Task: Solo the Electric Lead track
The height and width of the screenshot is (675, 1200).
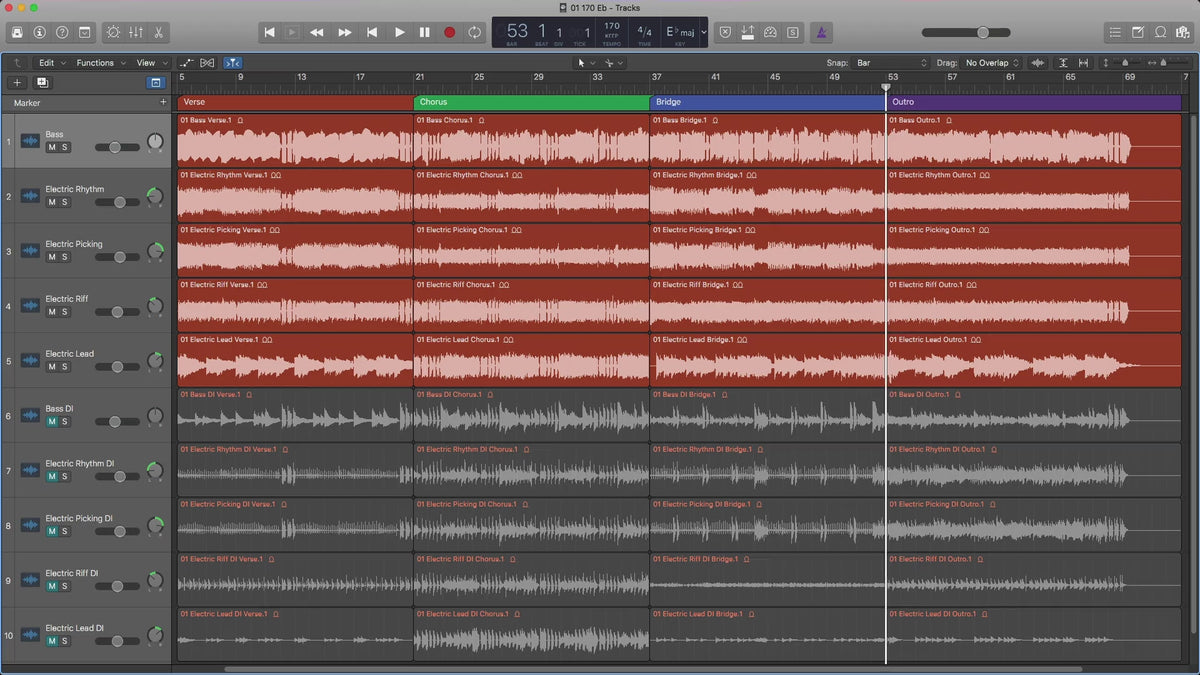Action: (65, 367)
